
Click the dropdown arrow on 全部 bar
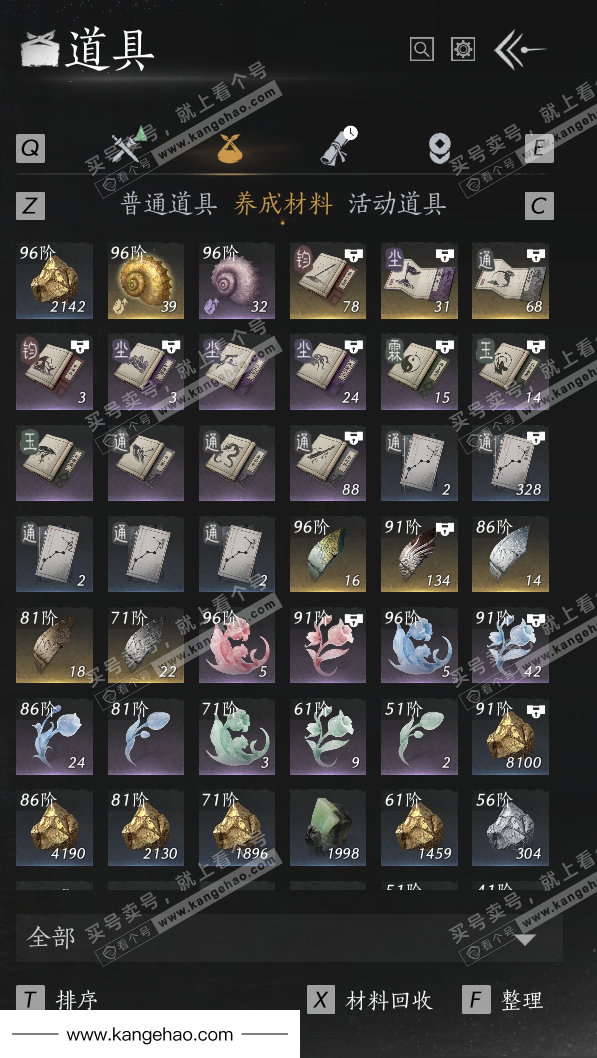pyautogui.click(x=525, y=939)
